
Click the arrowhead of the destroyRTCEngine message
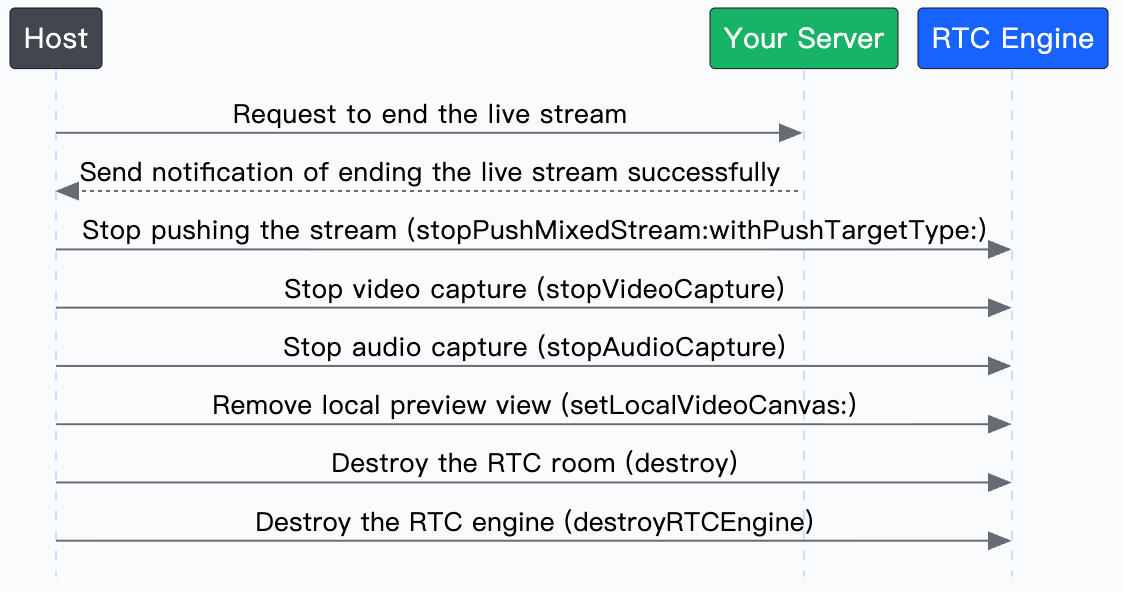coord(999,540)
